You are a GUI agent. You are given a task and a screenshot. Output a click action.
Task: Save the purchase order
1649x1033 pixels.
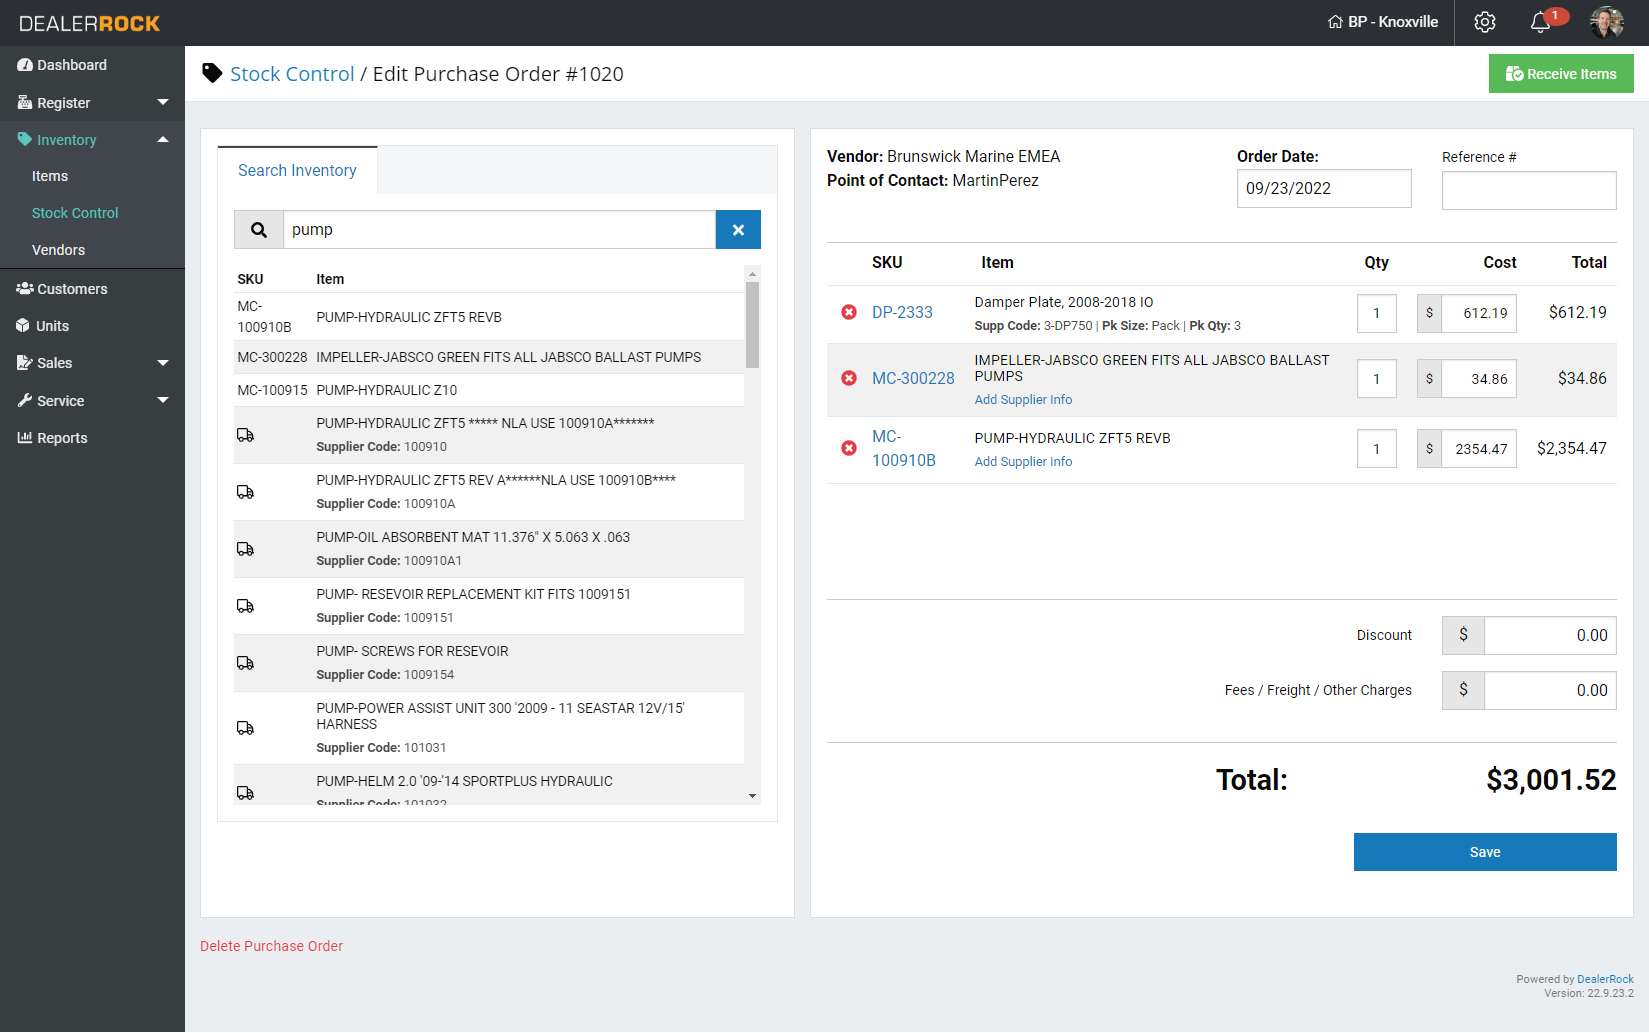click(1485, 852)
